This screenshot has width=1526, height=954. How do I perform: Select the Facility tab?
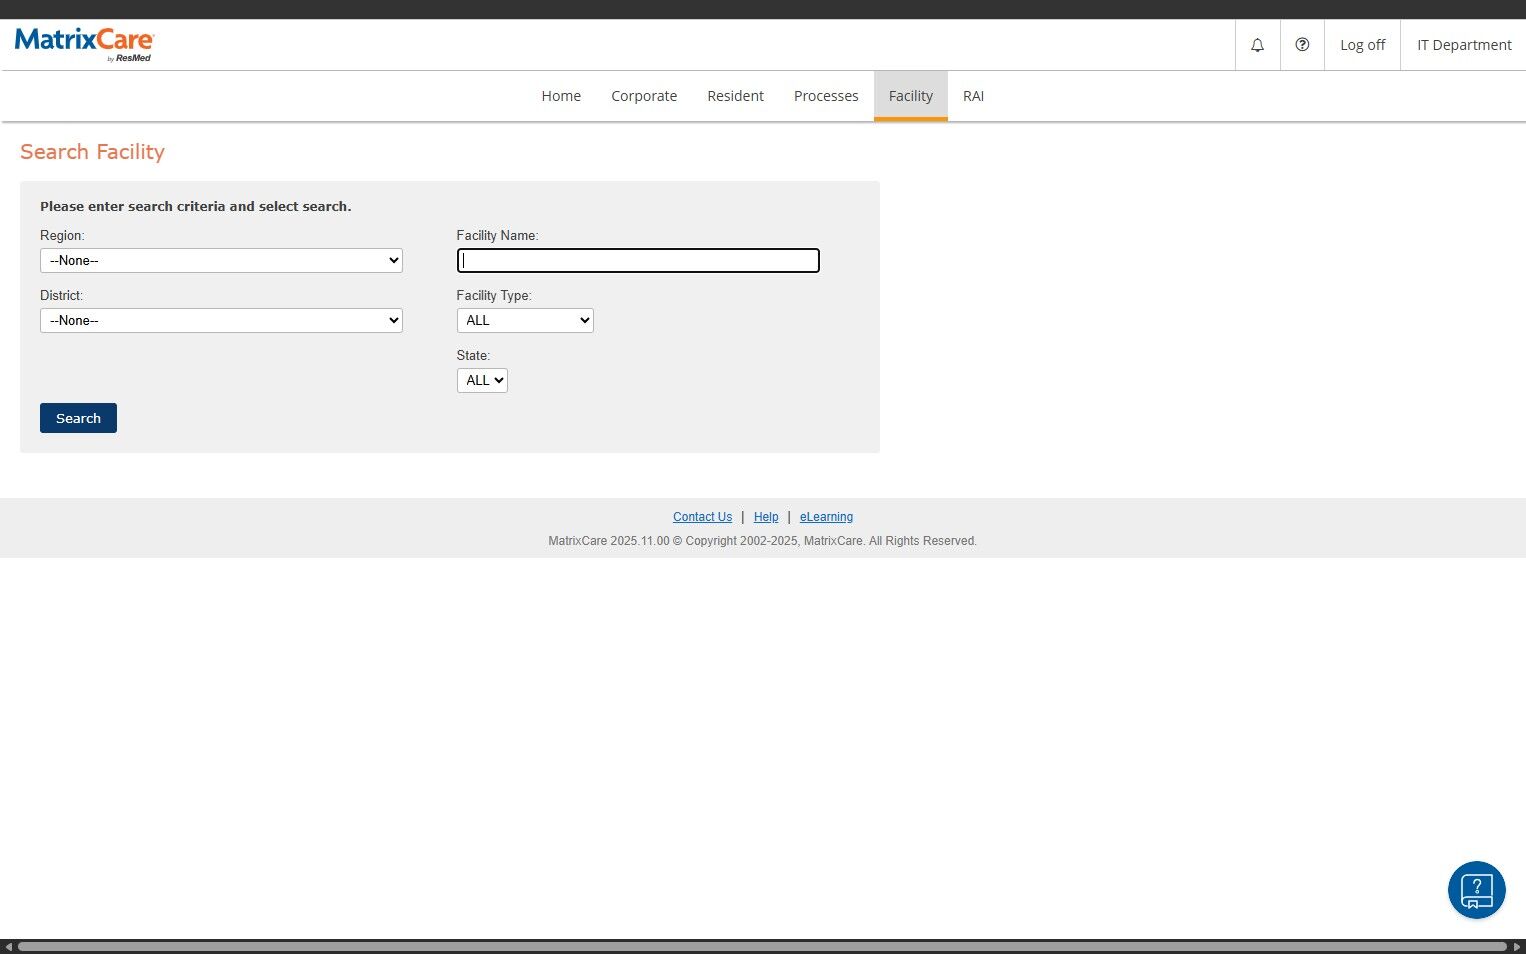[x=911, y=96]
